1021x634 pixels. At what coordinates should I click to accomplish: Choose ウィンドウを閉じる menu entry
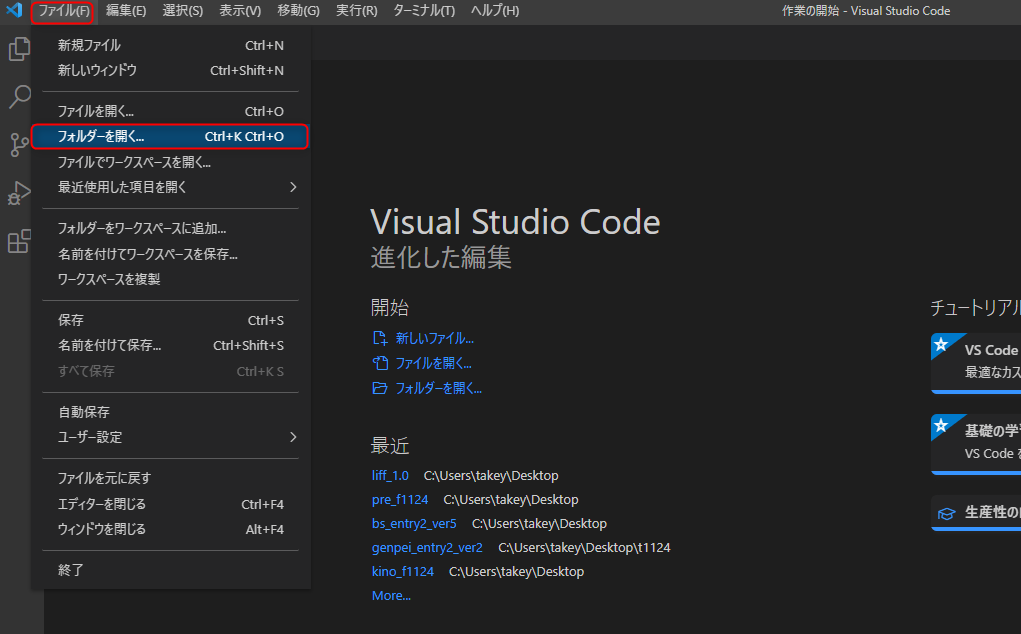pyautogui.click(x=171, y=529)
